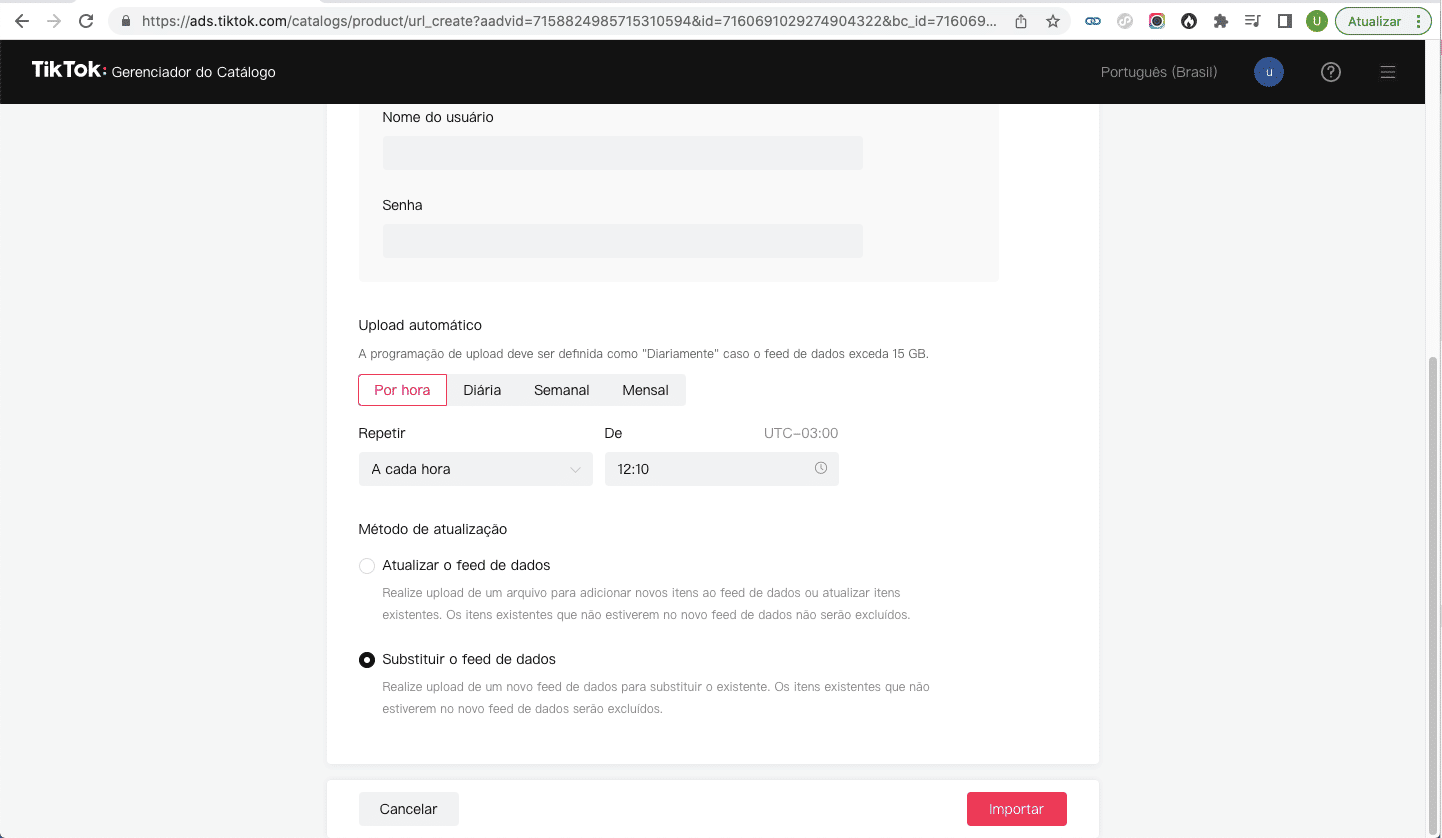Open the Português (Brasil) language selector
This screenshot has height=838, width=1442.
[1158, 72]
